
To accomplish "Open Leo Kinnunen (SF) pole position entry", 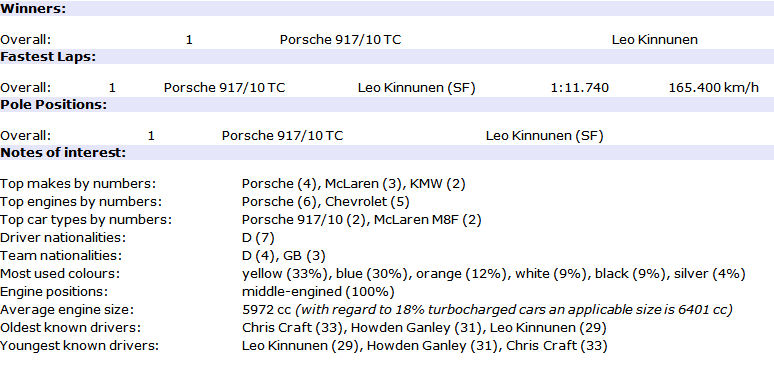I will (x=544, y=136).
